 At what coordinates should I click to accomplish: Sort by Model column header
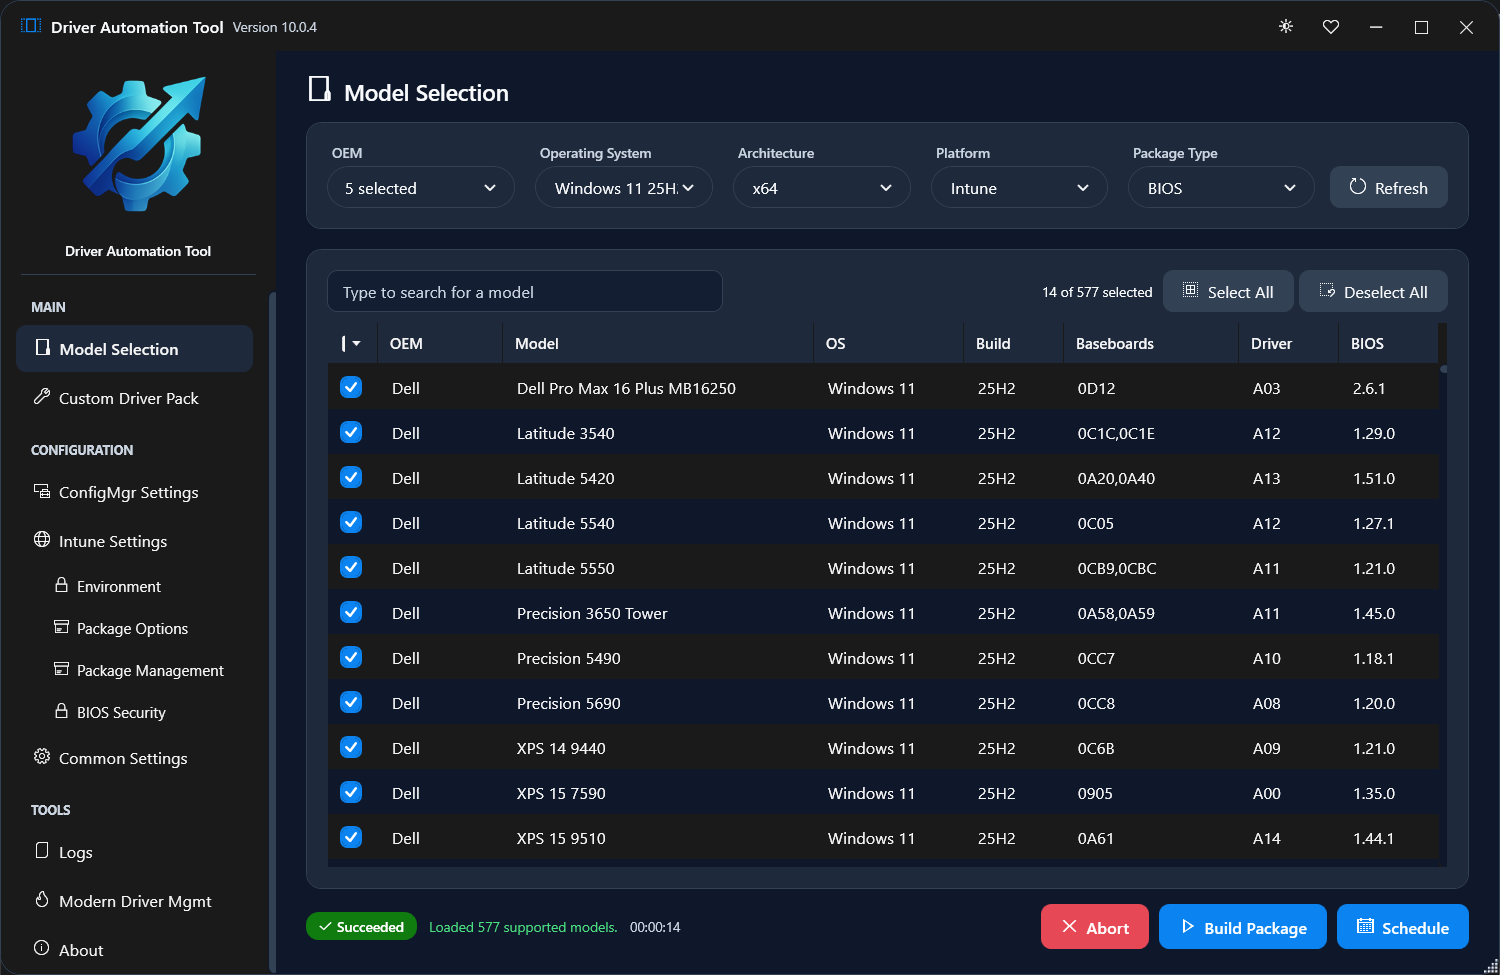658,344
